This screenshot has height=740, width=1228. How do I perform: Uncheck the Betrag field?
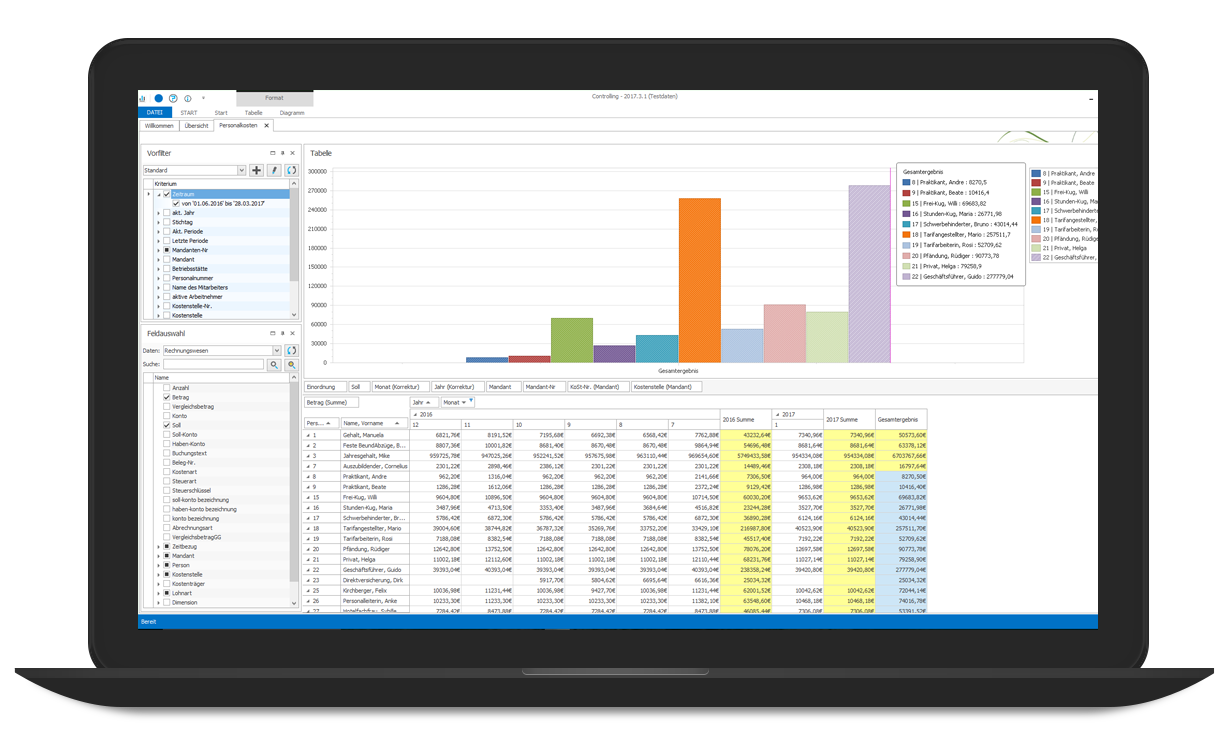[166, 398]
